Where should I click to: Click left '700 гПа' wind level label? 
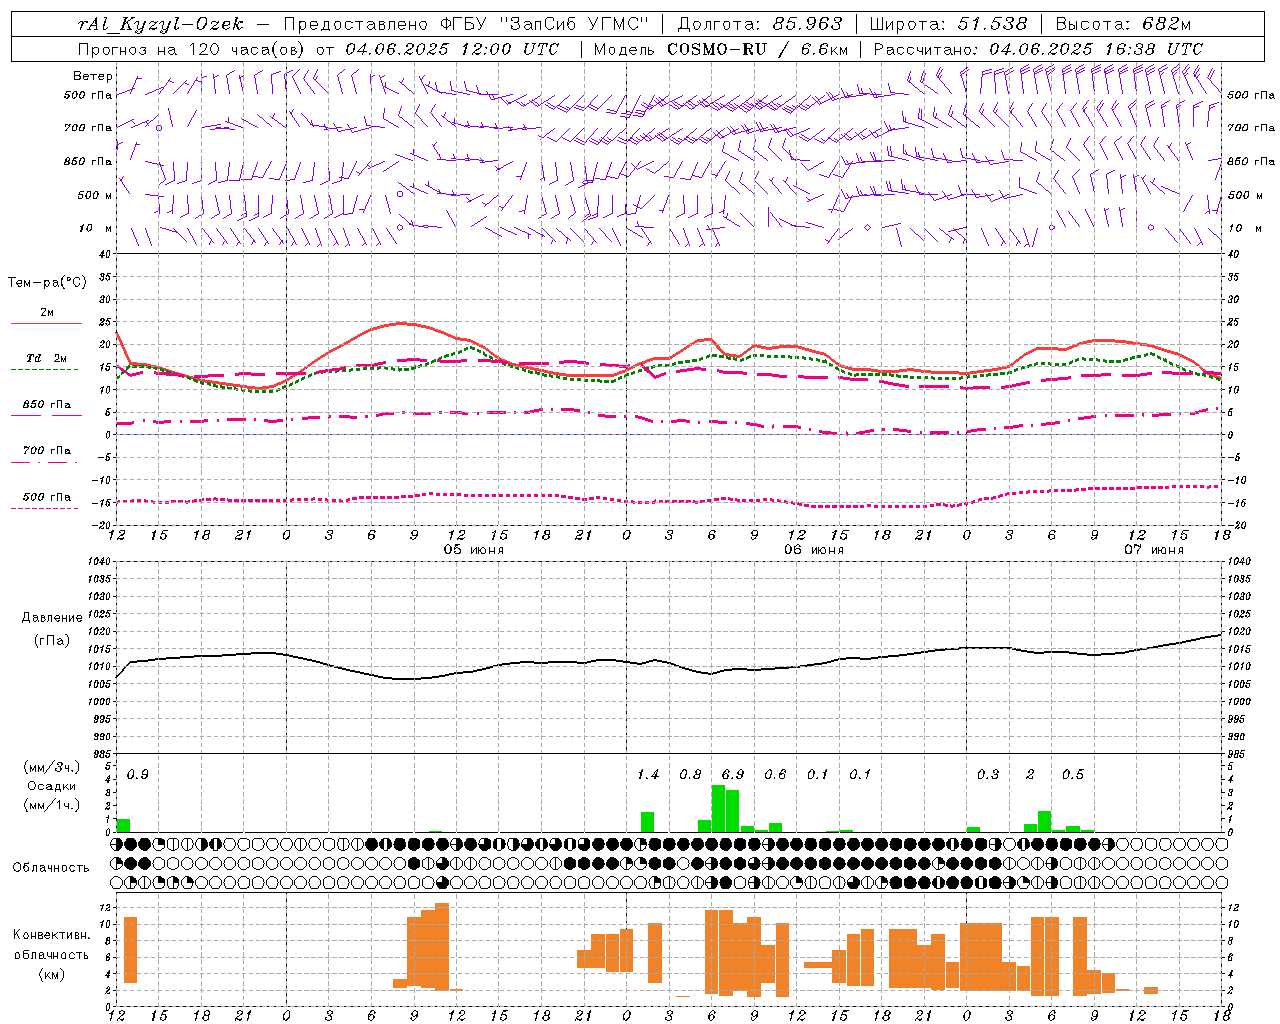[88, 128]
